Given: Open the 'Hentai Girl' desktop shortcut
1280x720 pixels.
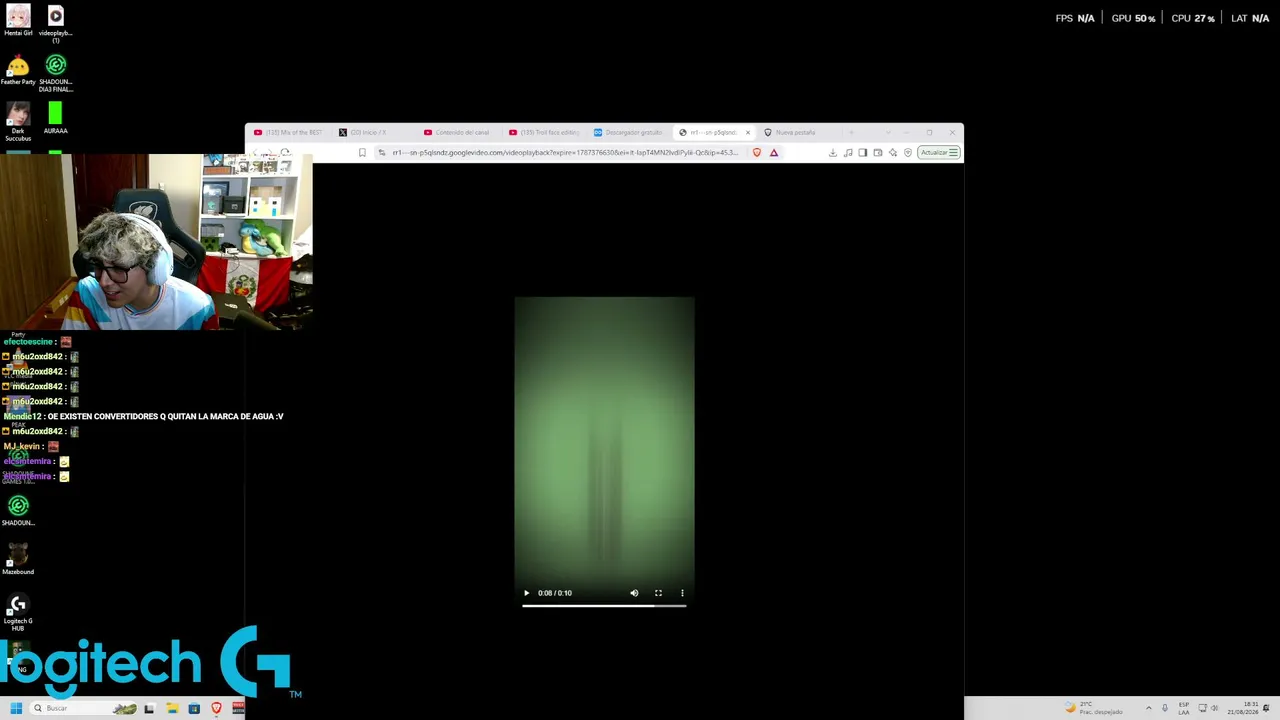Looking at the screenshot, I should pos(18,21).
